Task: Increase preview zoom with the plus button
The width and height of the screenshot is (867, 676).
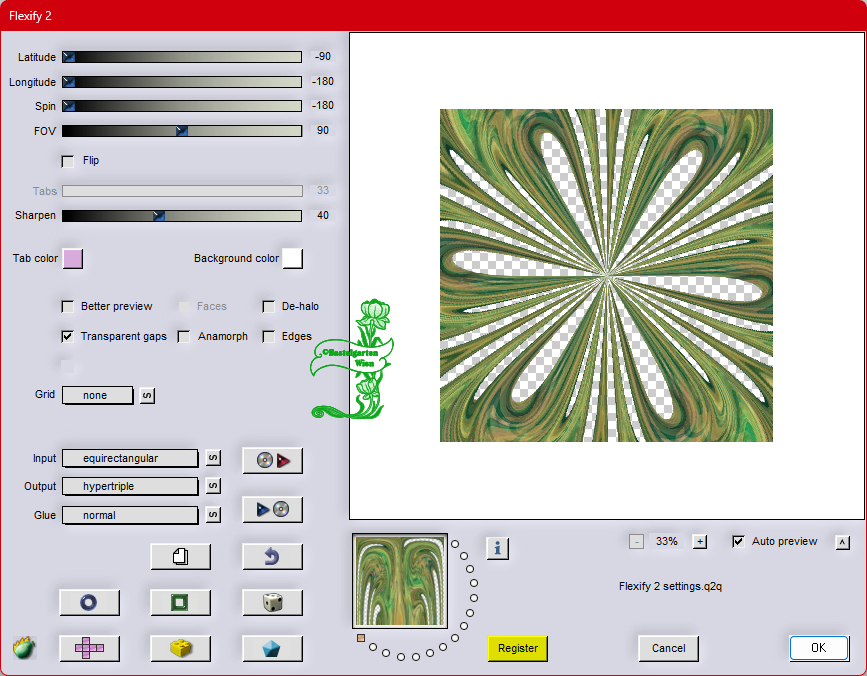Action: click(700, 542)
